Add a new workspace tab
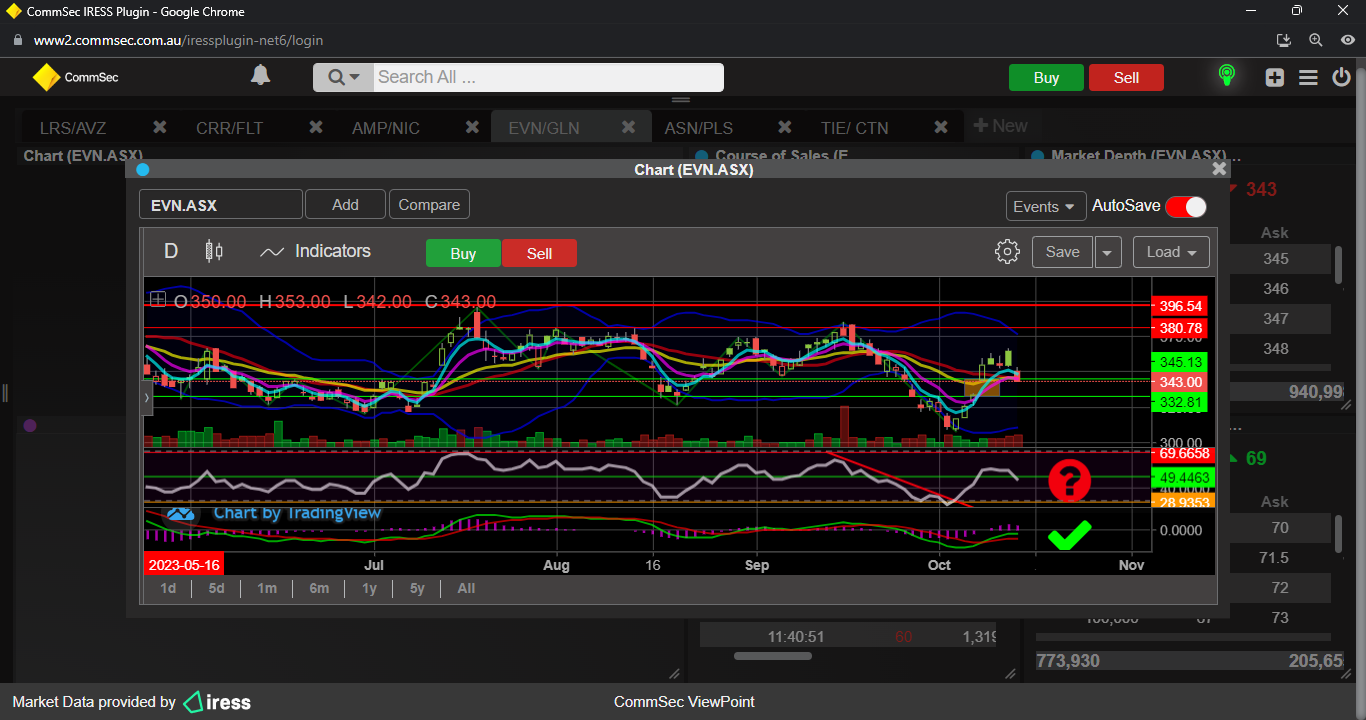Image resolution: width=1366 pixels, height=720 pixels. click(x=1000, y=126)
